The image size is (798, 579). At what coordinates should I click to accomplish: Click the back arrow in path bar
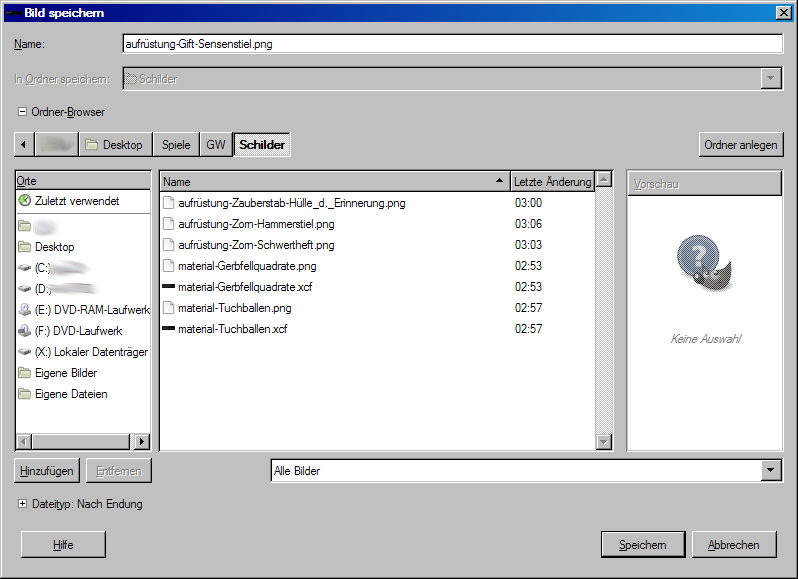(24, 145)
